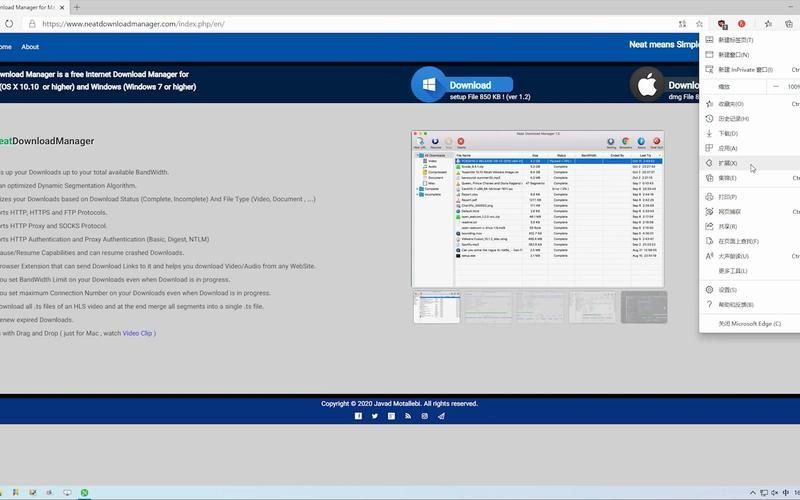The width and height of the screenshot is (800, 500).
Task: Click the red circle extension icon
Action: [x=742, y=24]
